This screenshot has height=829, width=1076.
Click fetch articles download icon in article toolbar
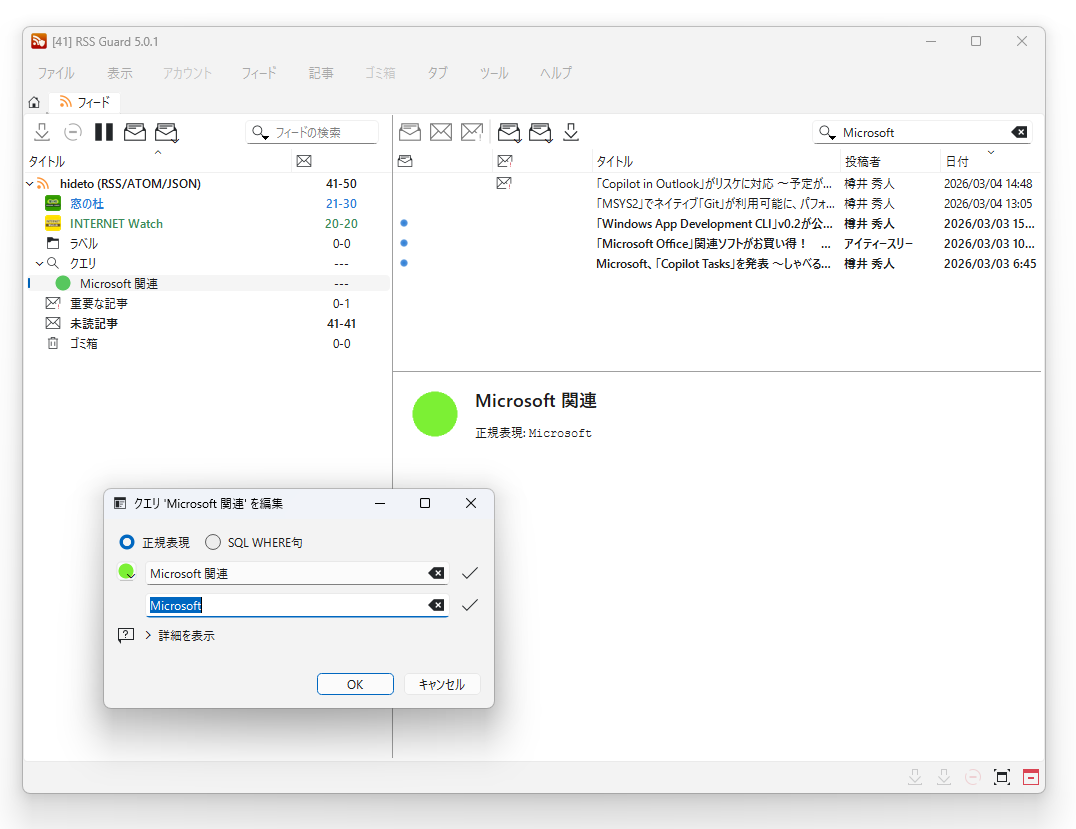[571, 132]
